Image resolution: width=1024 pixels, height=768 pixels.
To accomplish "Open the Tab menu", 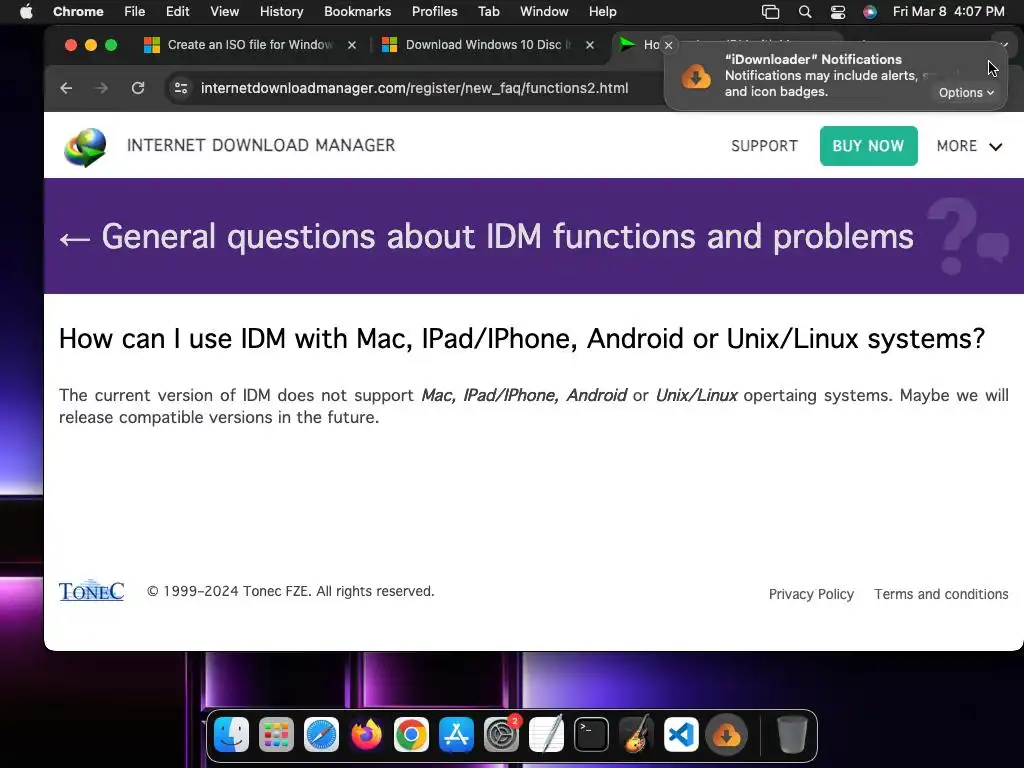I will click(x=488, y=12).
